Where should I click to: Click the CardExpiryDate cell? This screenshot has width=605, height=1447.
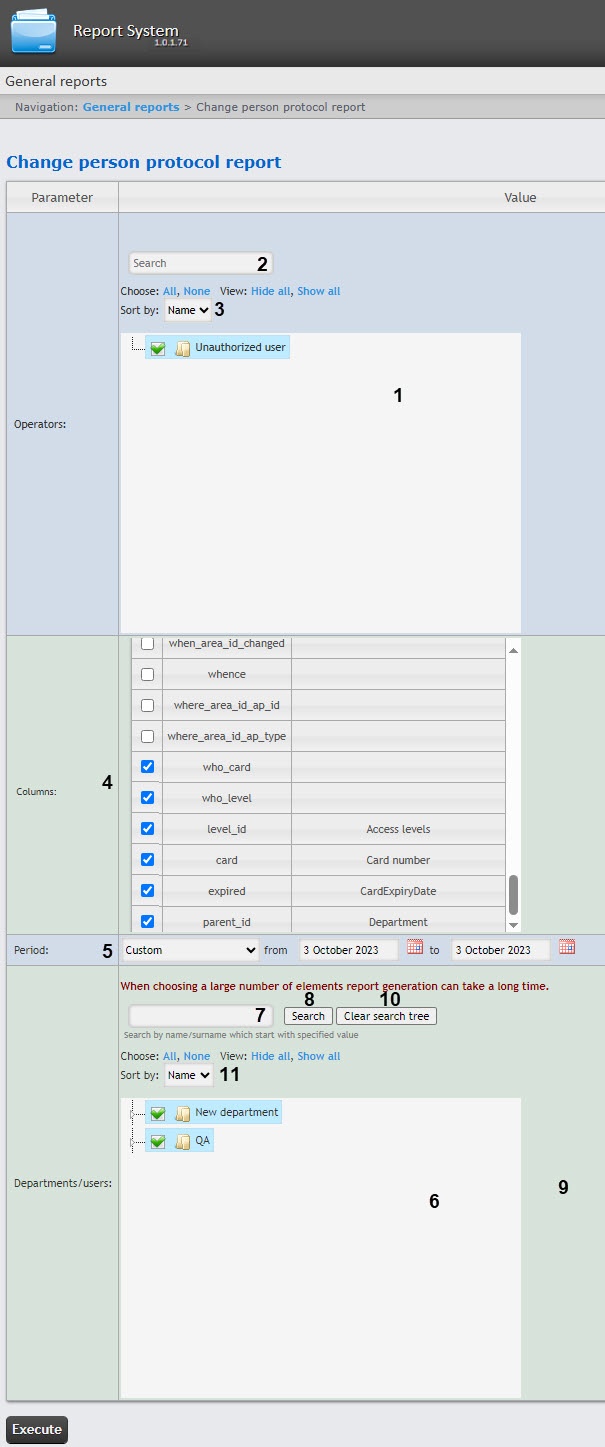(398, 891)
